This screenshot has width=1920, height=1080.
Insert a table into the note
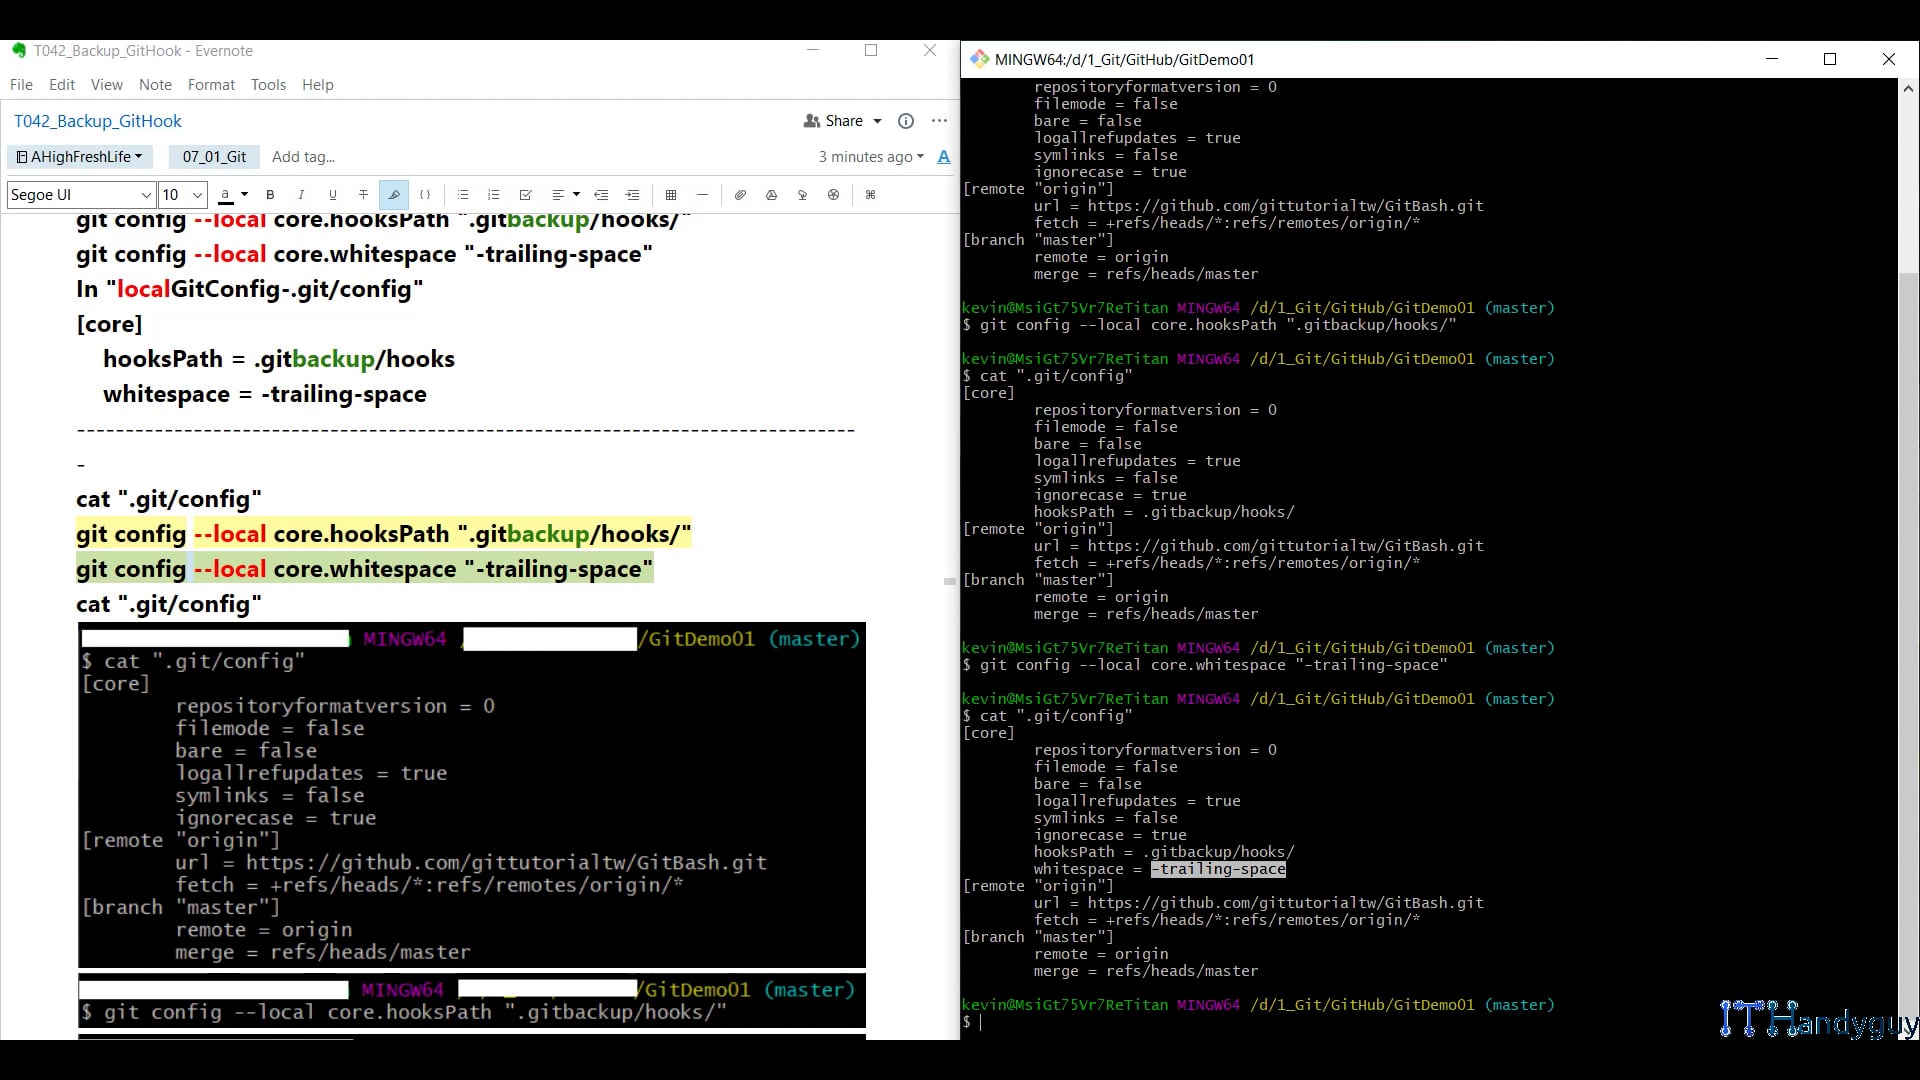point(671,195)
